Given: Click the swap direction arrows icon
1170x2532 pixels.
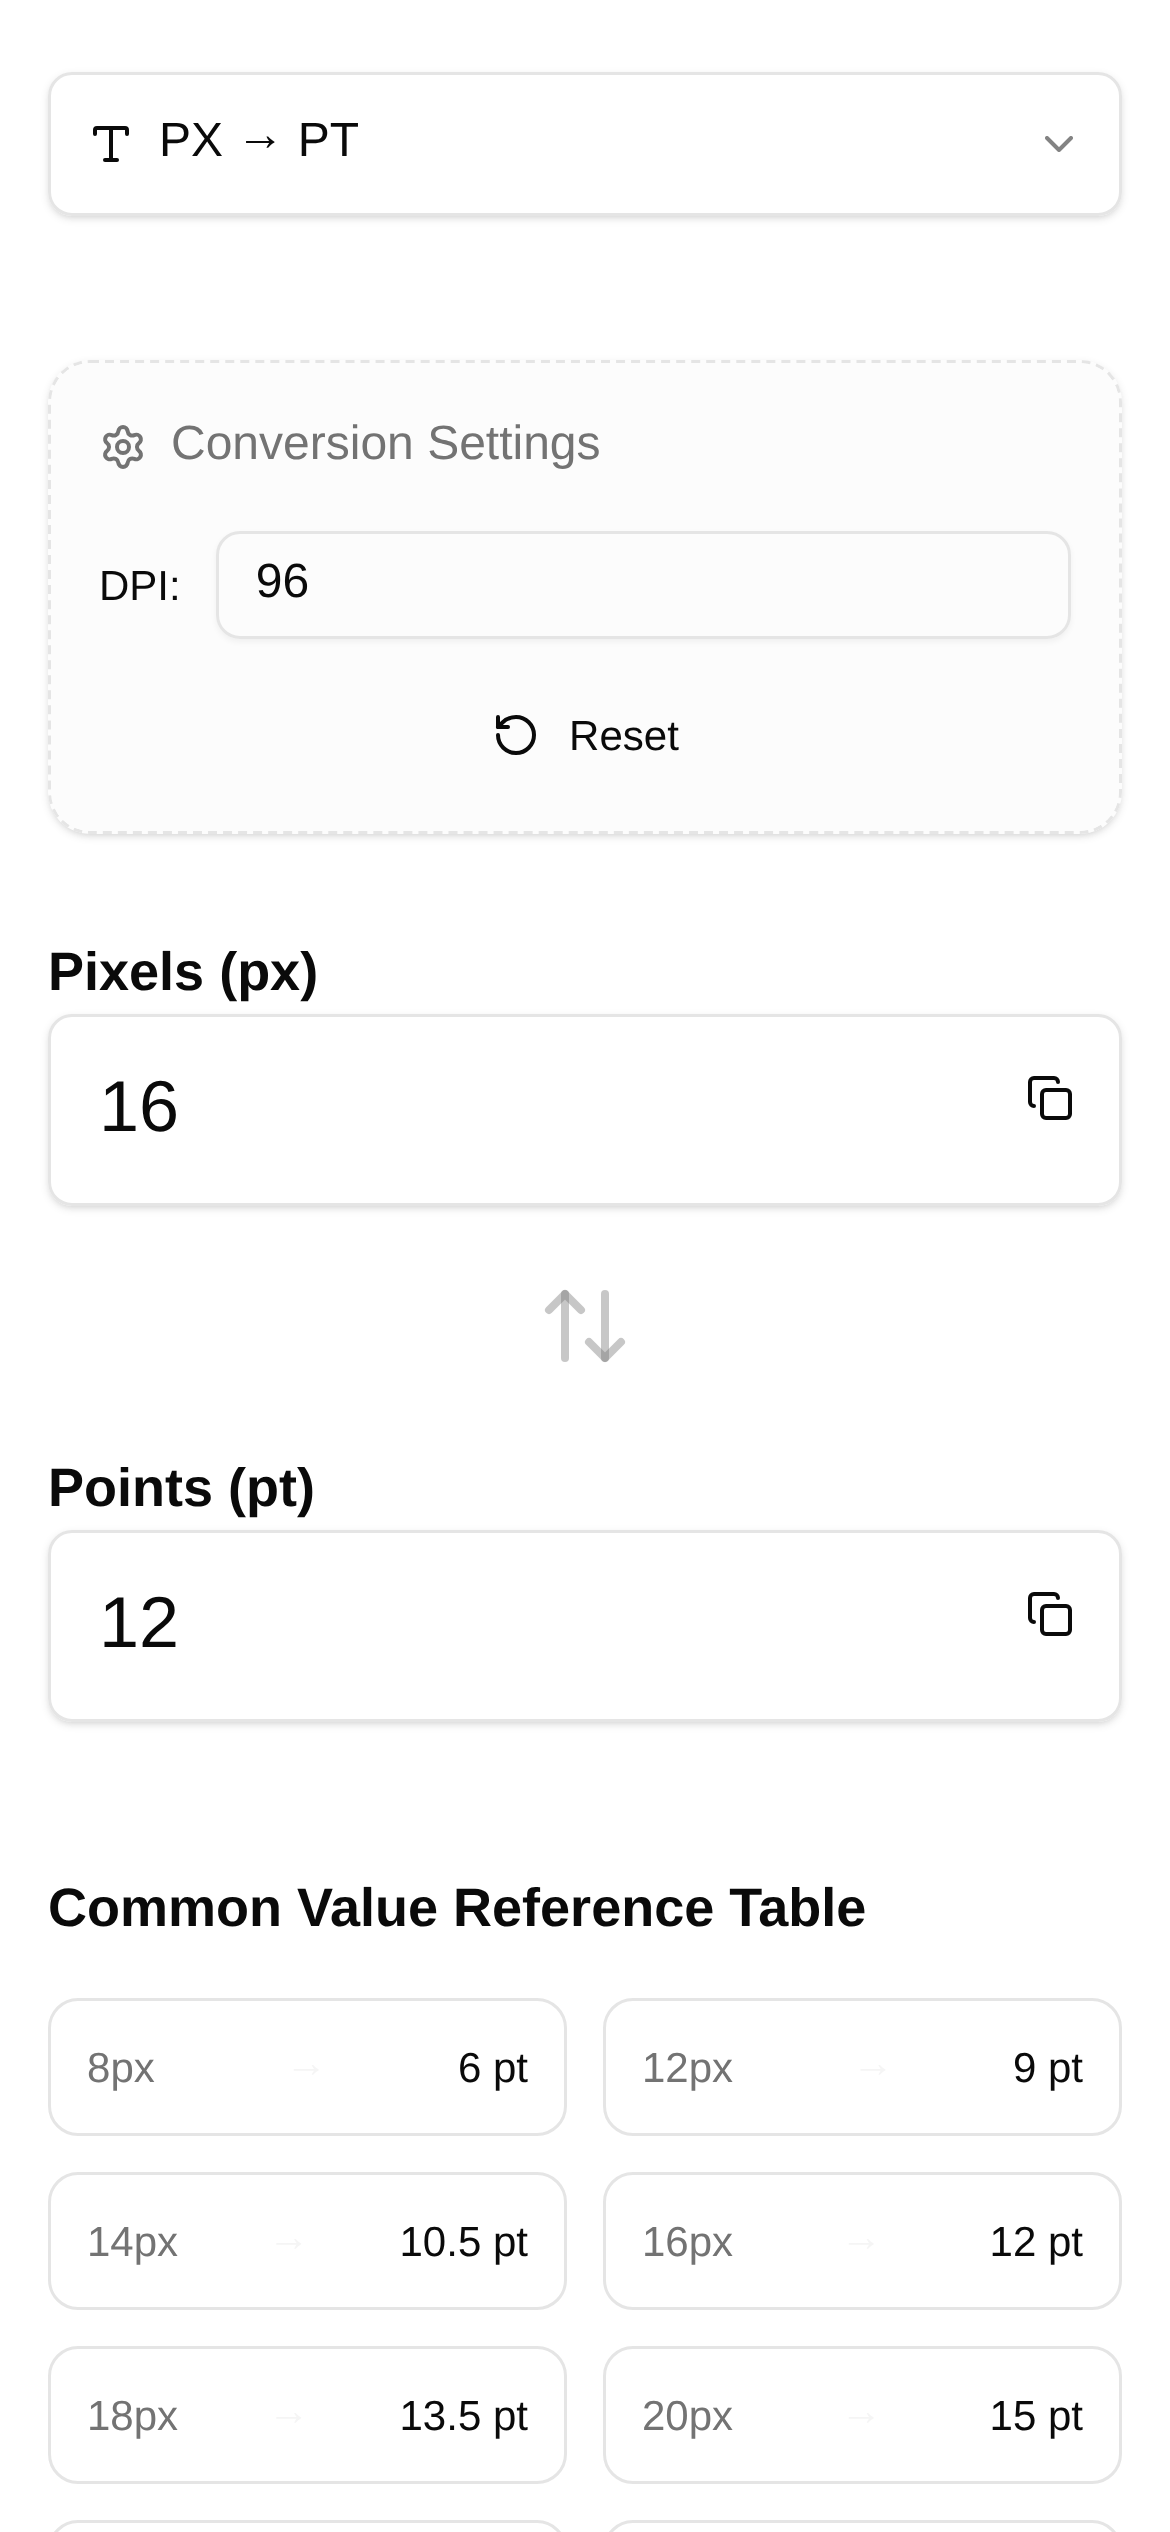Looking at the screenshot, I should 585,1326.
